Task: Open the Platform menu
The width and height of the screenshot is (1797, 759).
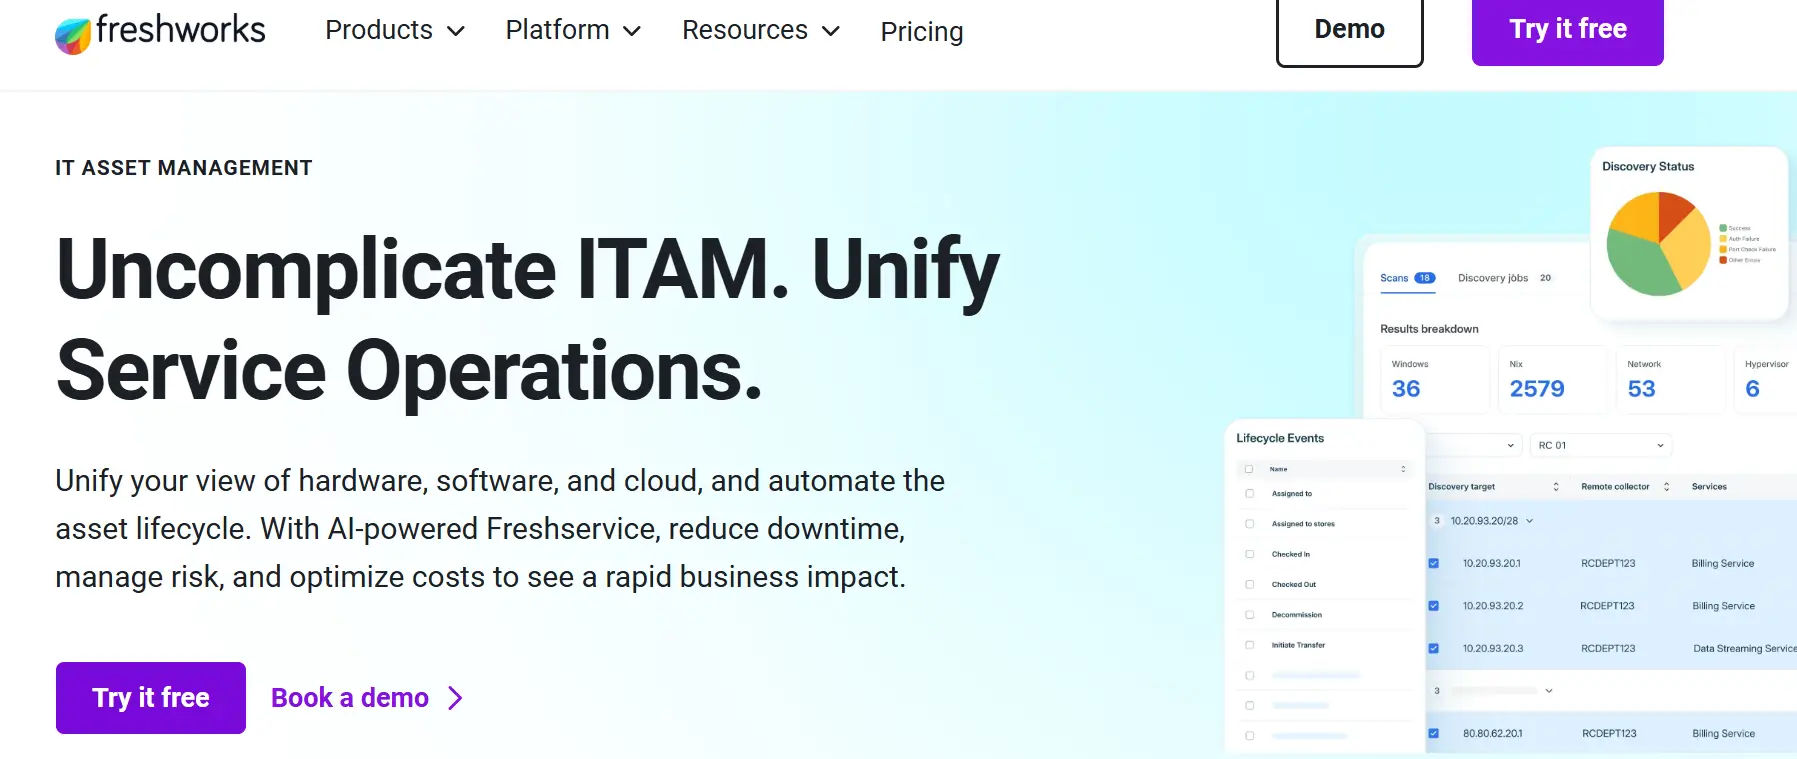Action: (573, 31)
